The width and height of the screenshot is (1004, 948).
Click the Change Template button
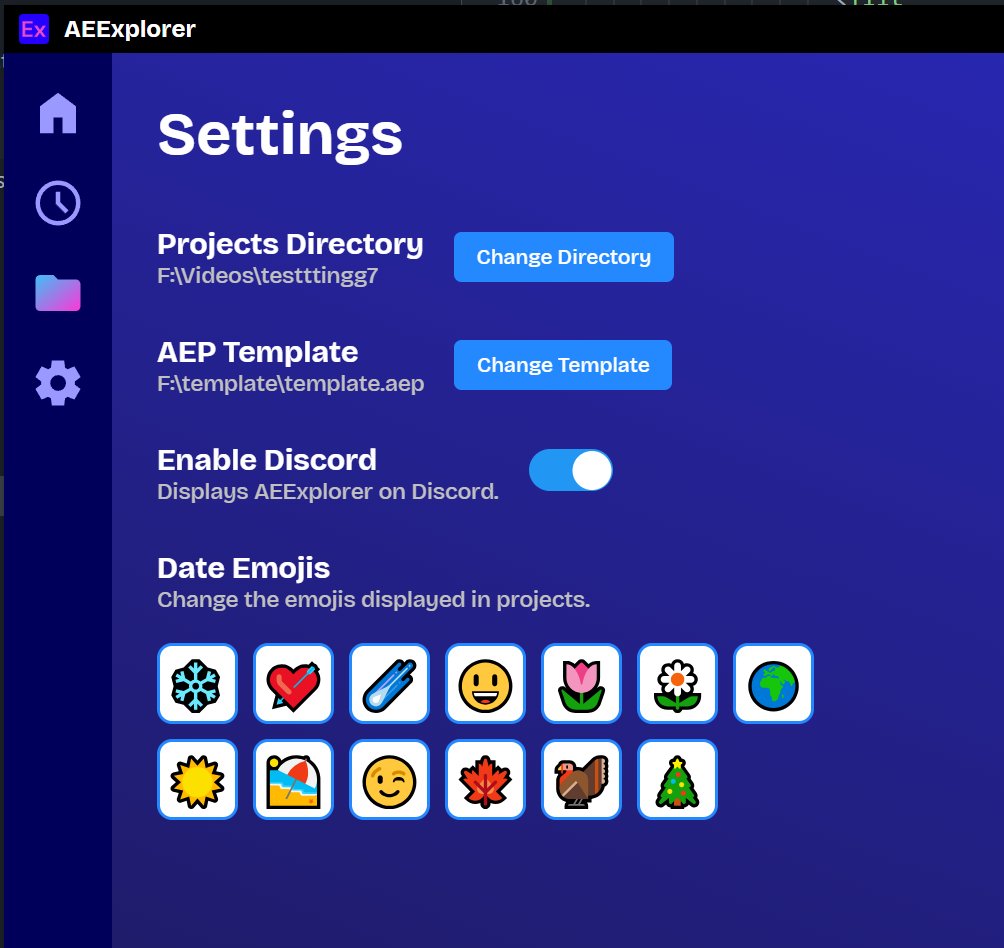(x=563, y=365)
